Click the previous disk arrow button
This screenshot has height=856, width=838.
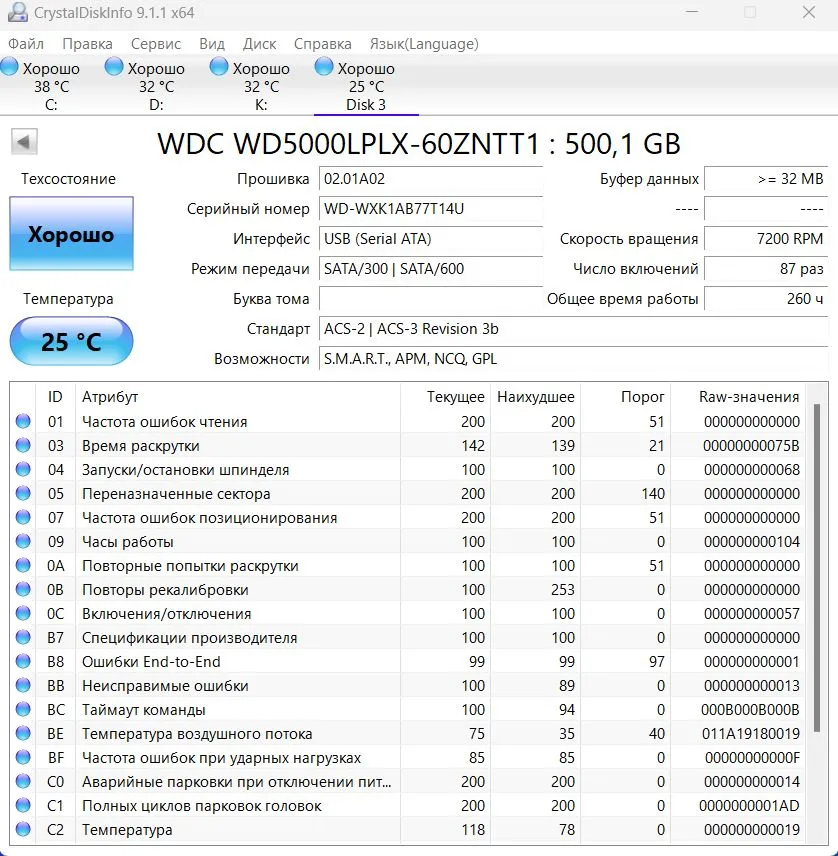[24, 142]
